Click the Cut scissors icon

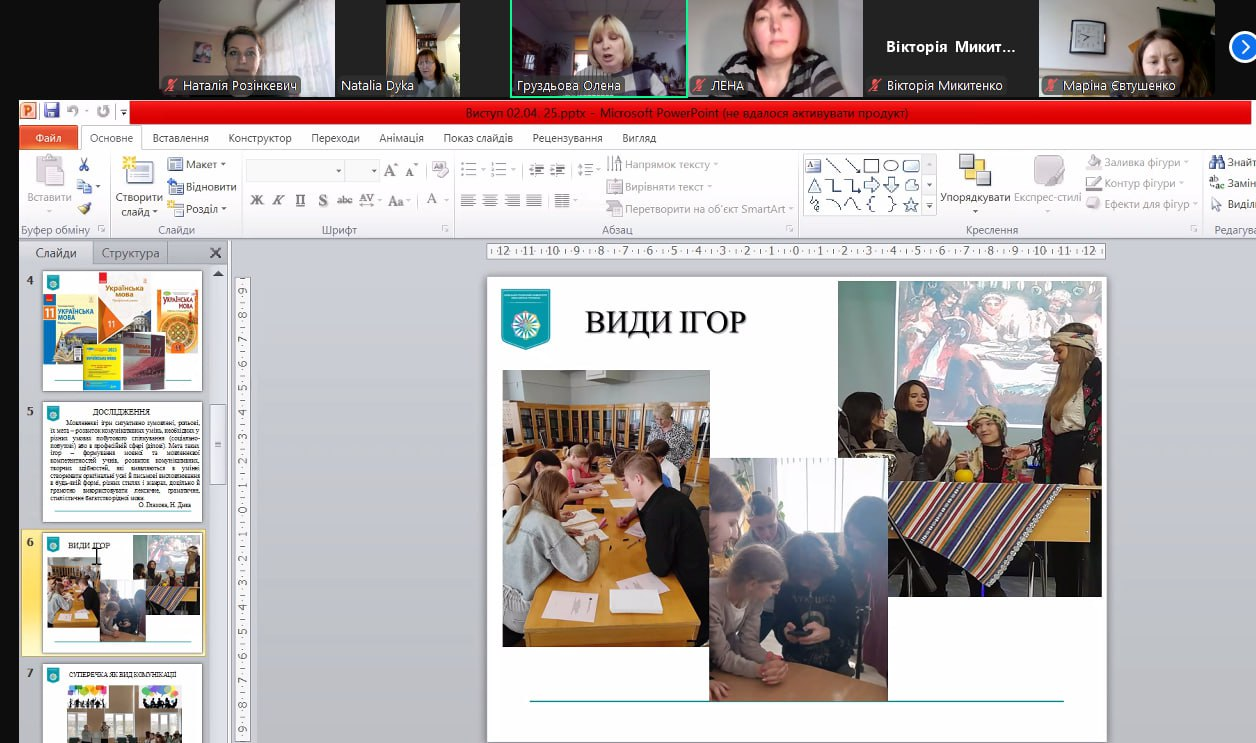point(85,165)
